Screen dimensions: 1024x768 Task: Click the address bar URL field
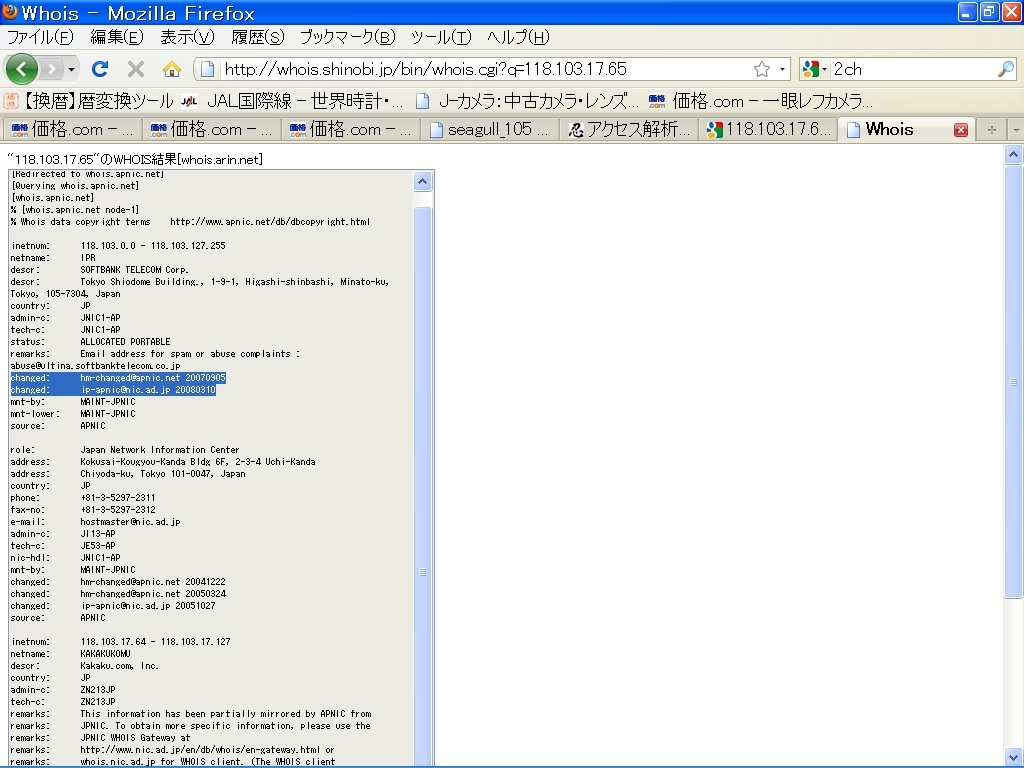point(483,69)
